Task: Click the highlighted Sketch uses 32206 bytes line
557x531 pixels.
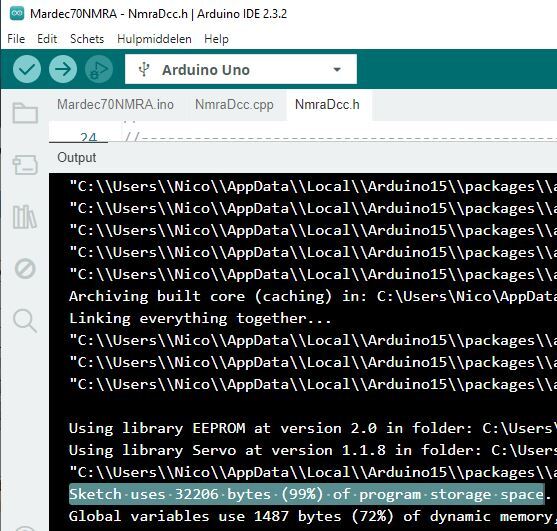Action: (307, 494)
